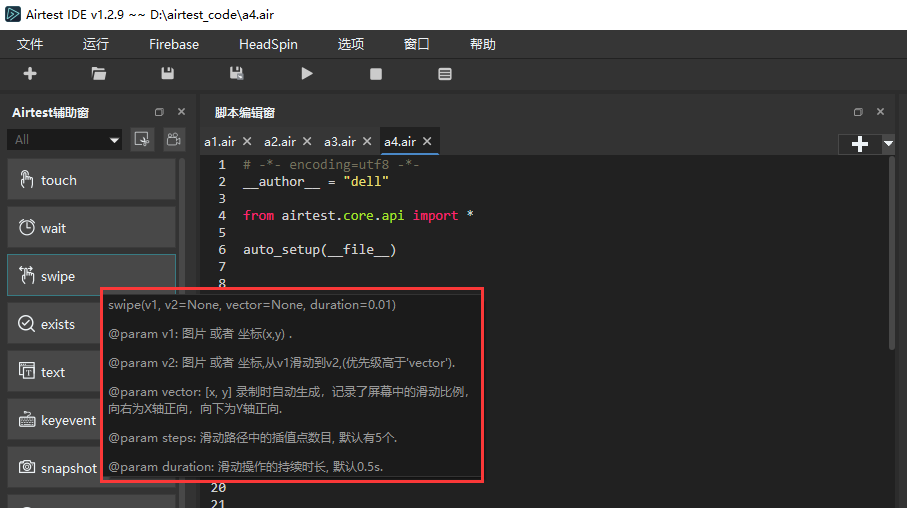The width and height of the screenshot is (907, 508).
Task: Switch to the a4.air tab
Action: pyautogui.click(x=400, y=142)
